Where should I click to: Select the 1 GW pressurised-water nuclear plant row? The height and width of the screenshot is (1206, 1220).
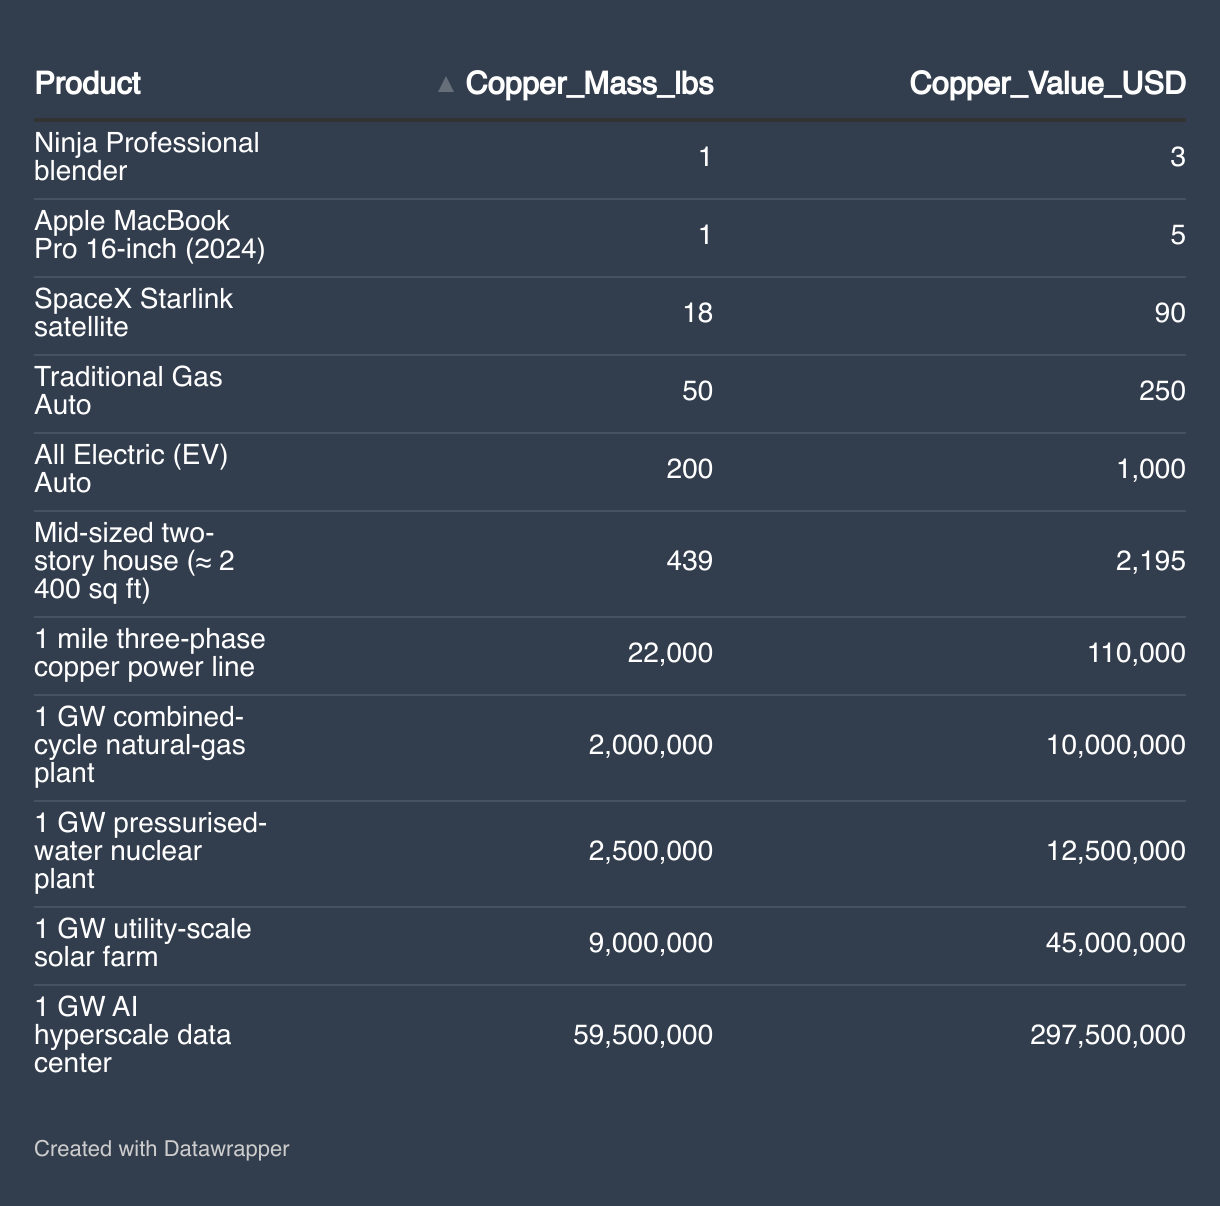[x=610, y=852]
